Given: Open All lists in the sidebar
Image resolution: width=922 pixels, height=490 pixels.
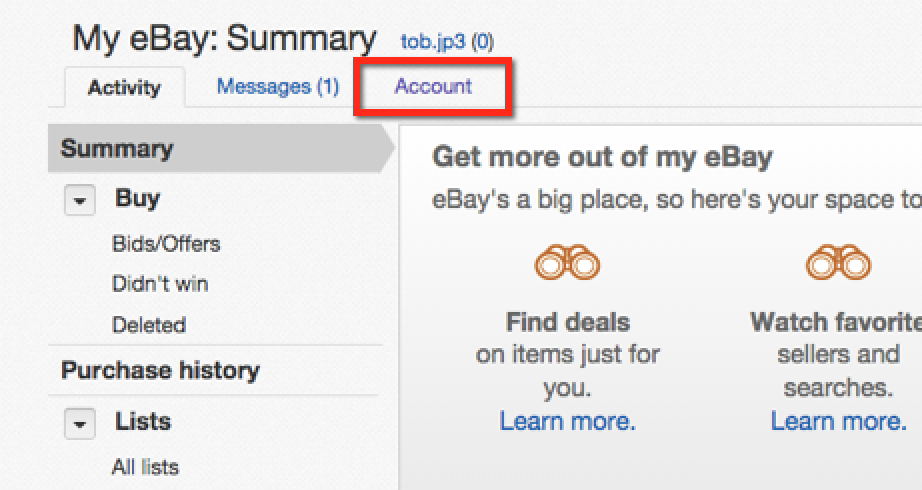Looking at the screenshot, I should 145,467.
